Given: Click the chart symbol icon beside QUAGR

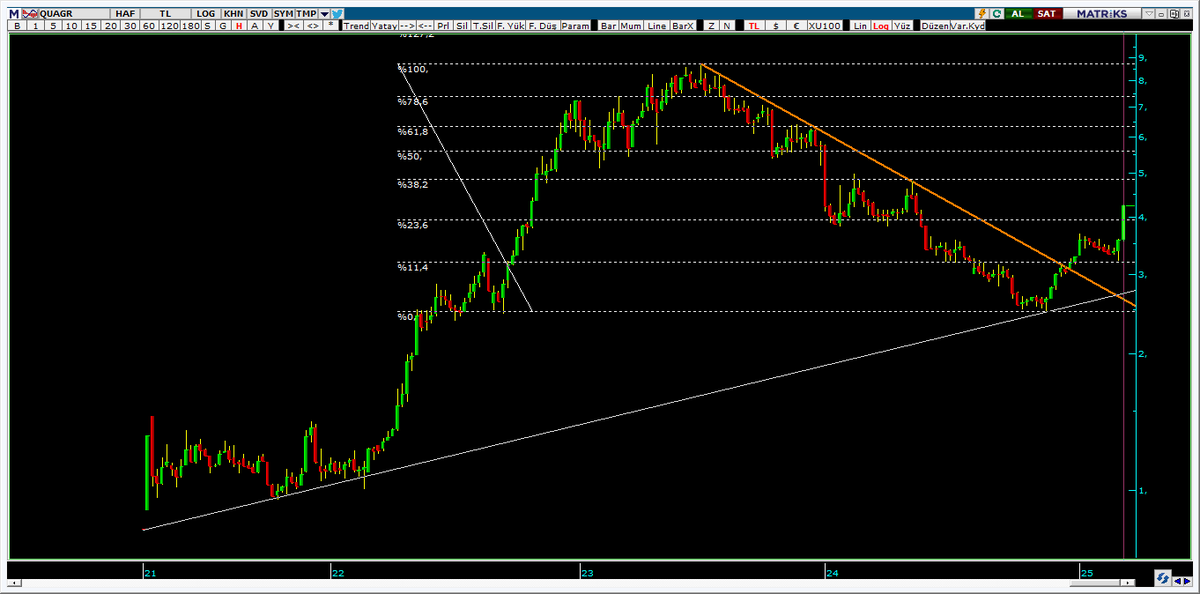Looking at the screenshot, I should 30,14.
